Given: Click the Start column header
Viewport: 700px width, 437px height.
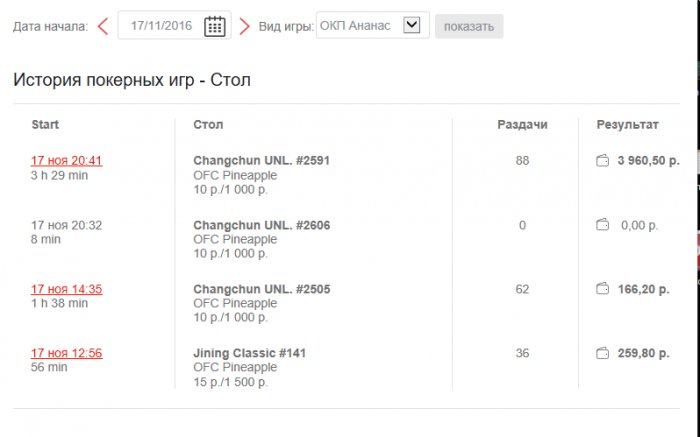Looking at the screenshot, I should 45,125.
